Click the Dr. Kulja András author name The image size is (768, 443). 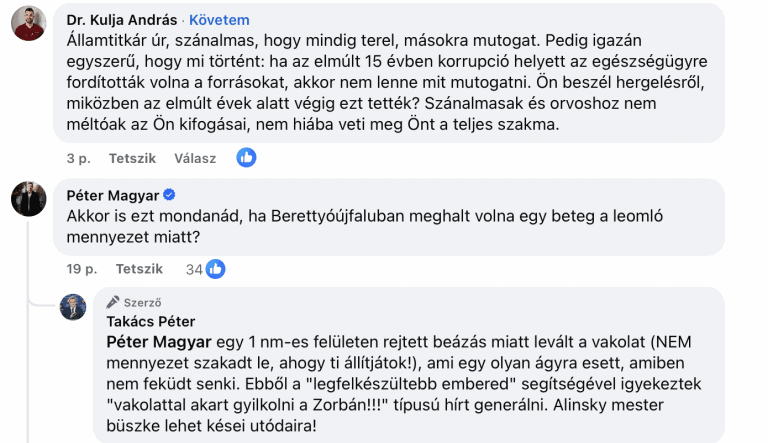point(120,20)
